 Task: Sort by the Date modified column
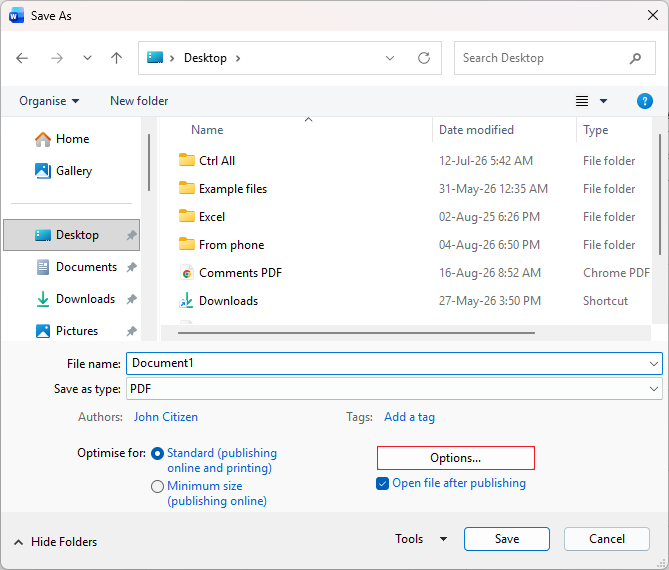coord(476,130)
